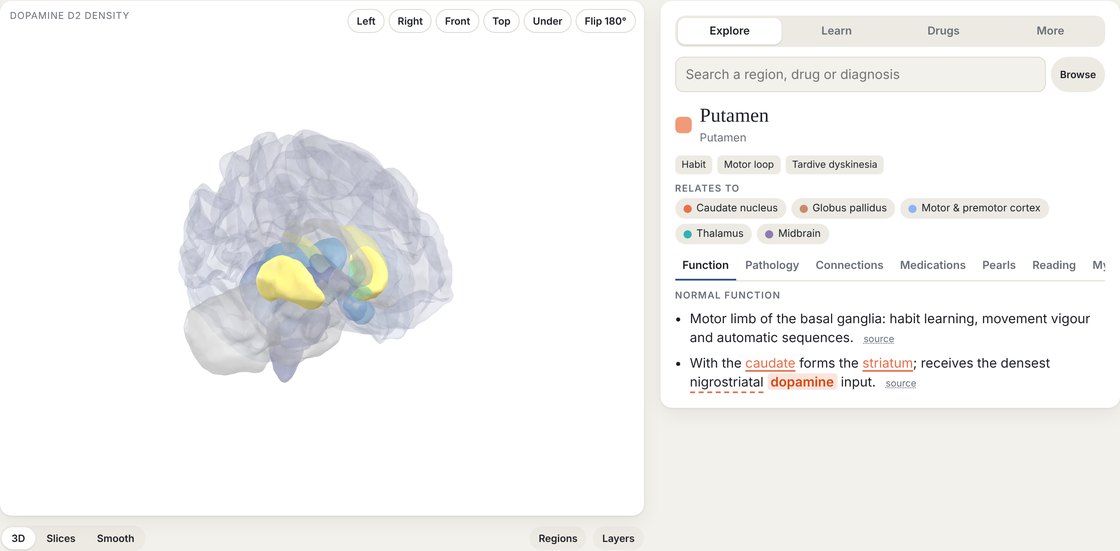Image resolution: width=1120 pixels, height=551 pixels.
Task: Click the nigrostriatal underlined term
Action: click(726, 382)
